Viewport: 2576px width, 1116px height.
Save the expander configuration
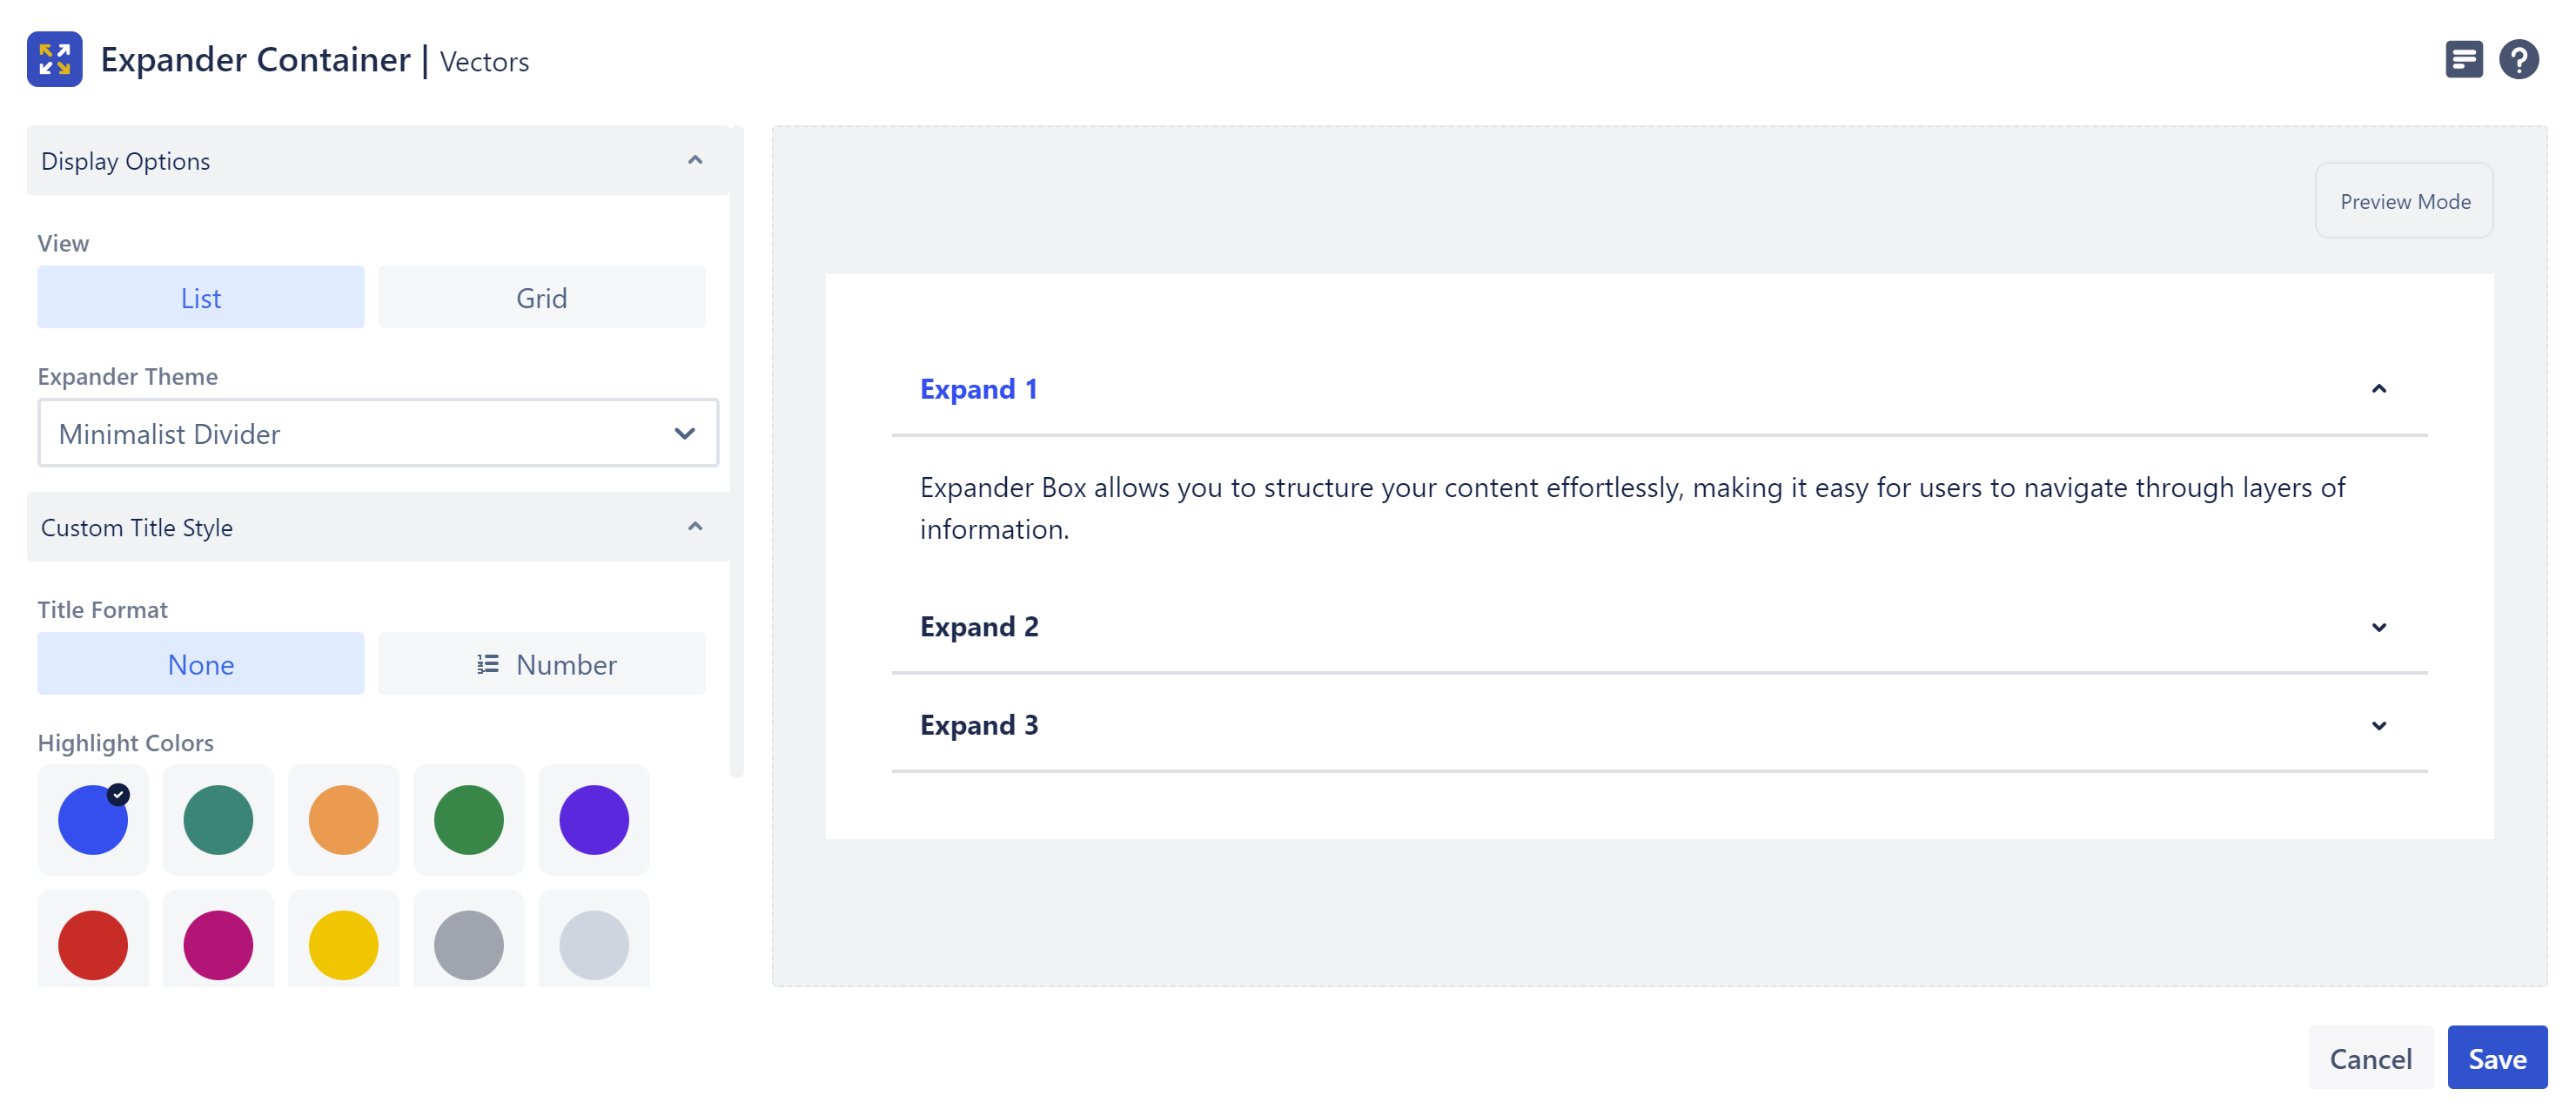click(2497, 1057)
